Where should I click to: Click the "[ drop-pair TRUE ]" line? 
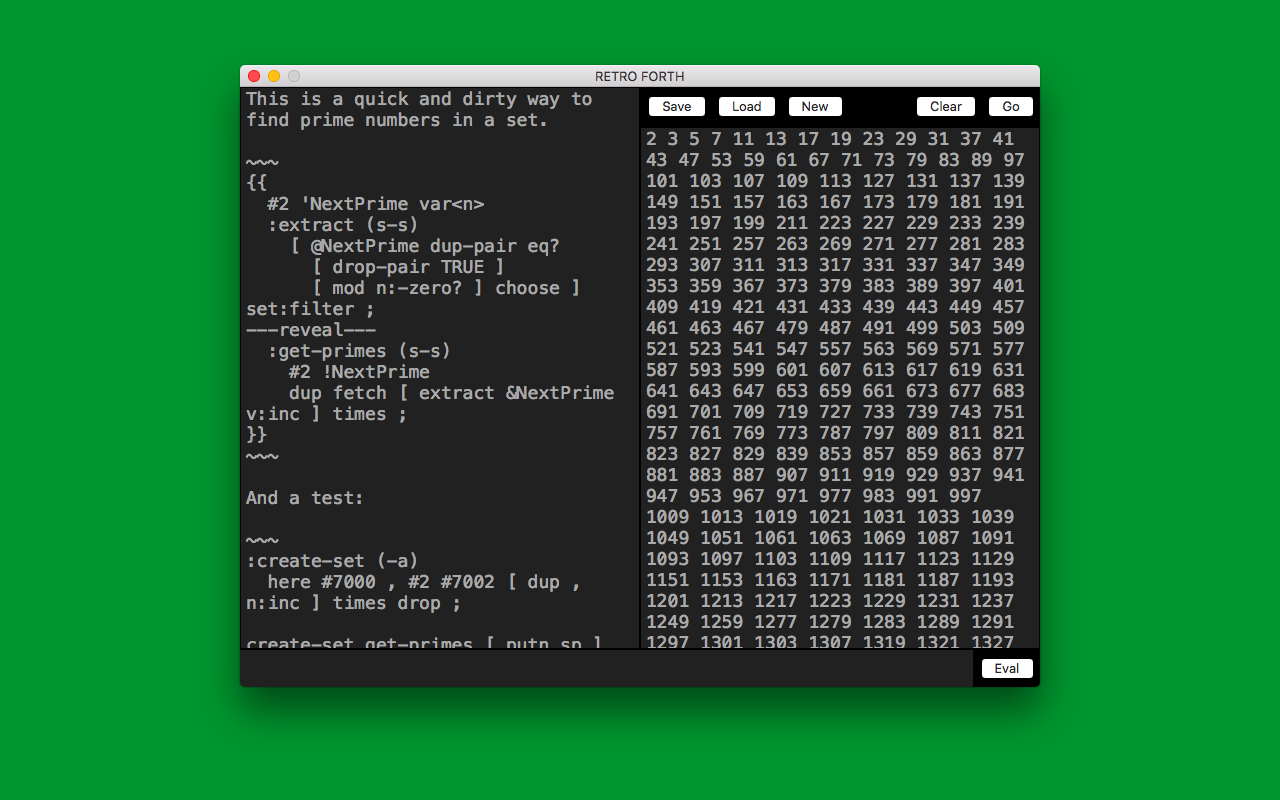408,267
